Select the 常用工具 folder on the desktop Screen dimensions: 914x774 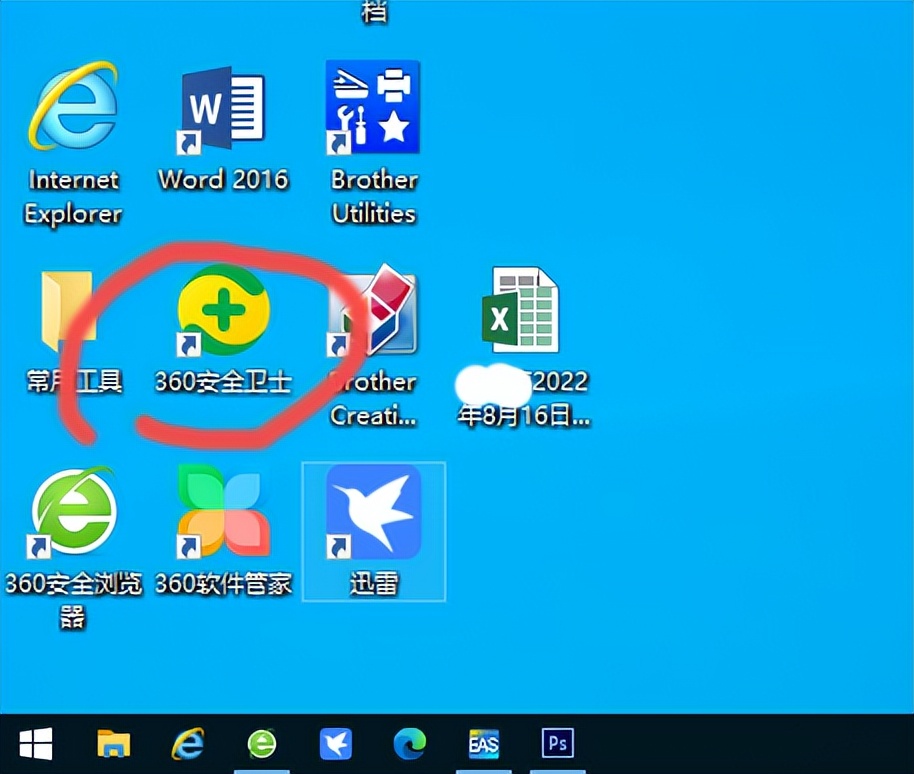(x=68, y=312)
